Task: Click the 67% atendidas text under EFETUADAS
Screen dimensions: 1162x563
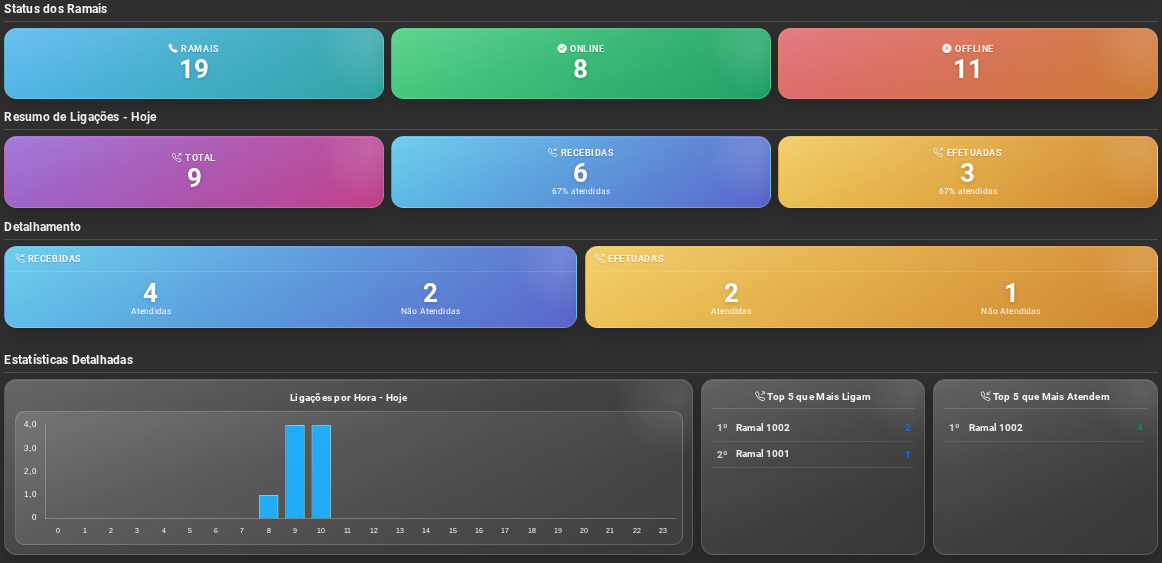Action: tap(968, 191)
